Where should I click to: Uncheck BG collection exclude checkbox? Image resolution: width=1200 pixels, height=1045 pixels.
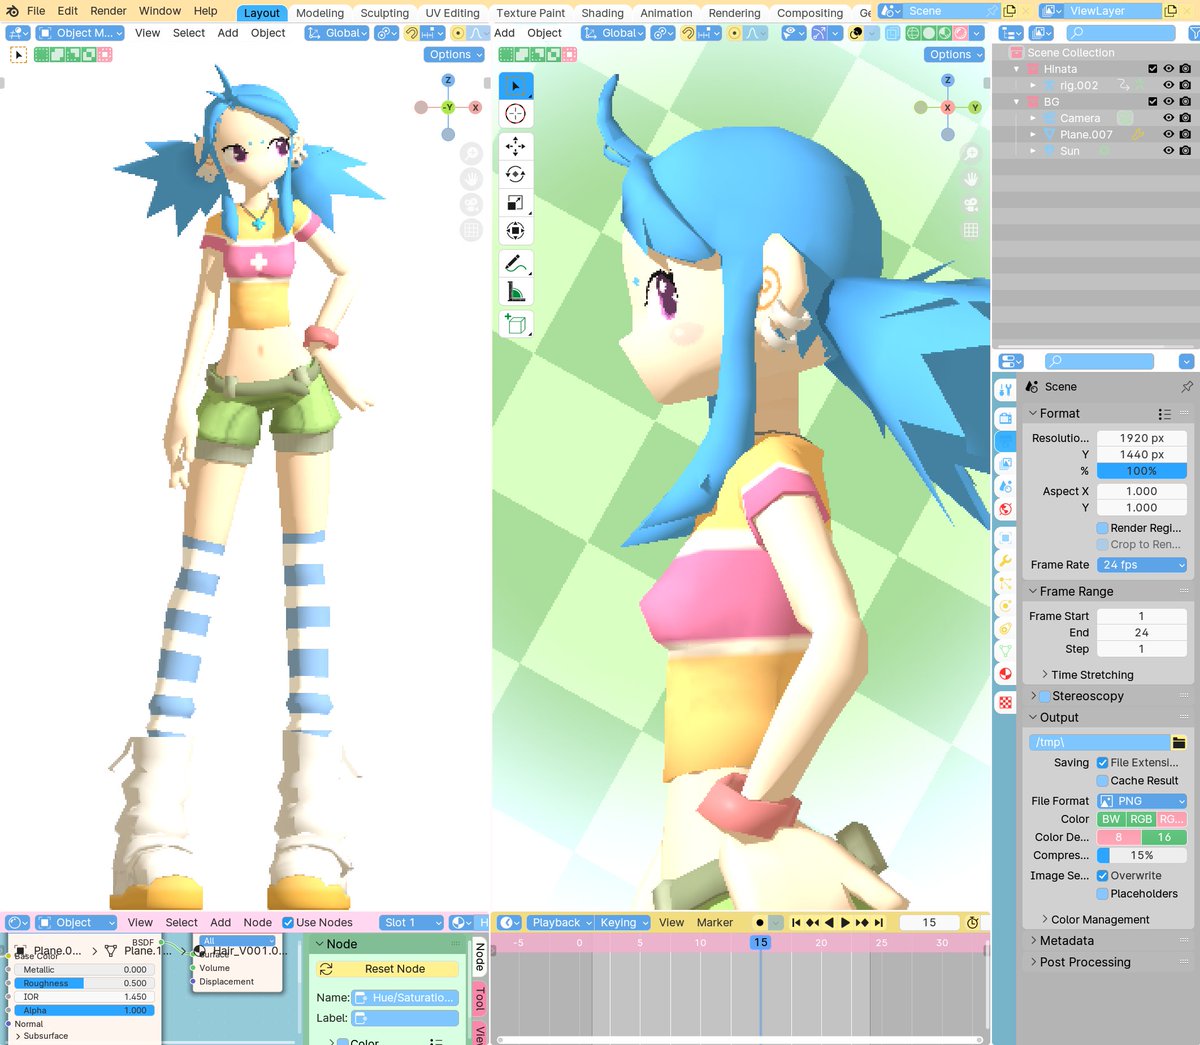[x=1152, y=102]
